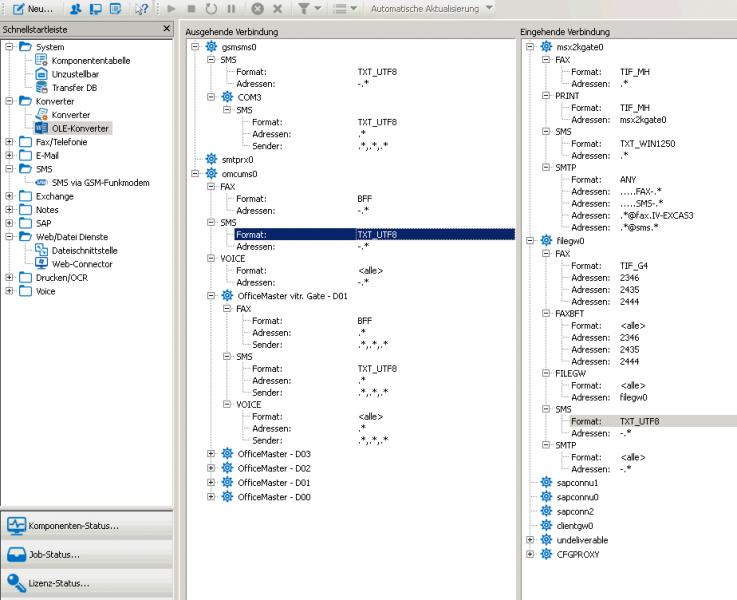This screenshot has height=600, width=737.
Task: Open Transfer DB database icon
Action: [42, 87]
